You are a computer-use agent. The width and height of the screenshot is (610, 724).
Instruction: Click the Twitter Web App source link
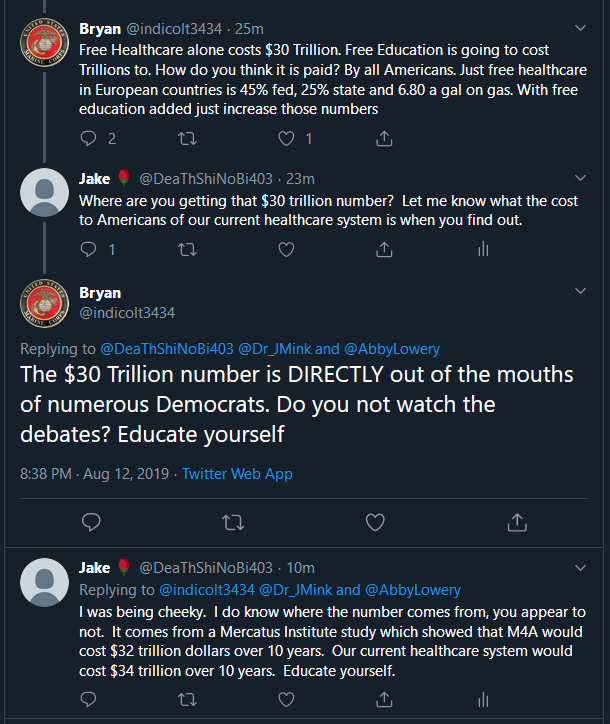point(237,473)
